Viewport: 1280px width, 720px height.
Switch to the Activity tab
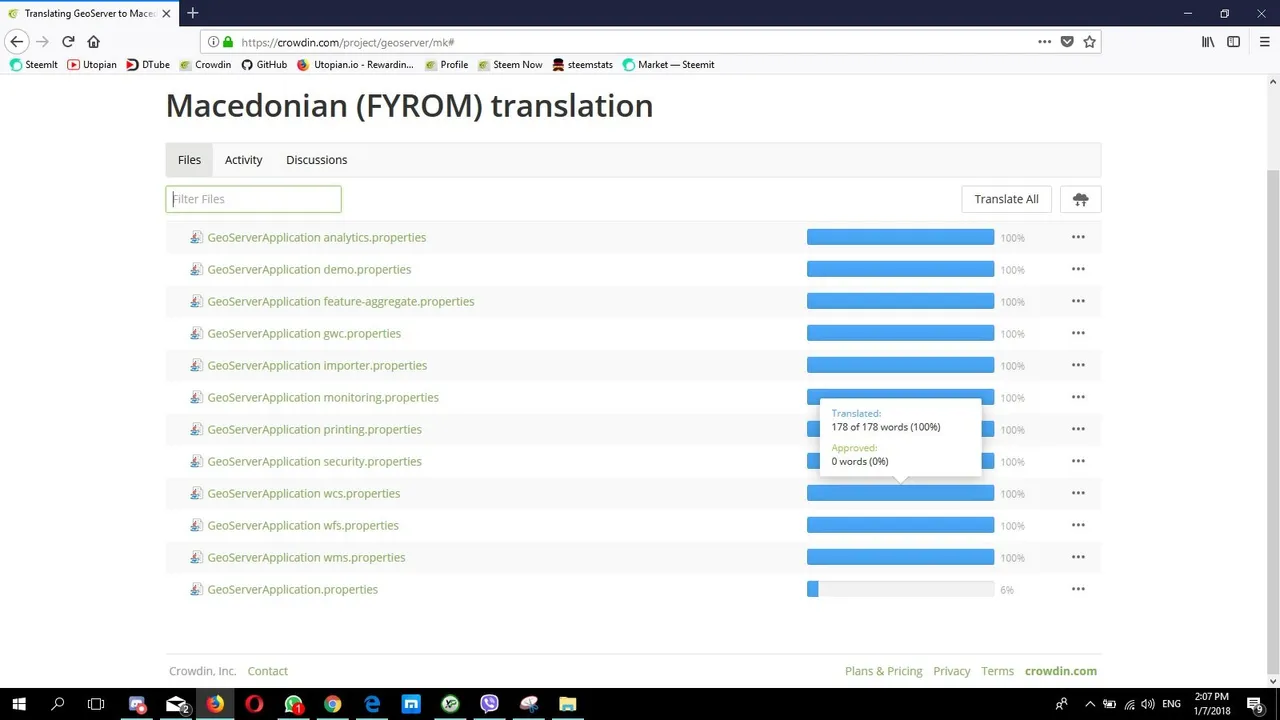[x=243, y=160]
